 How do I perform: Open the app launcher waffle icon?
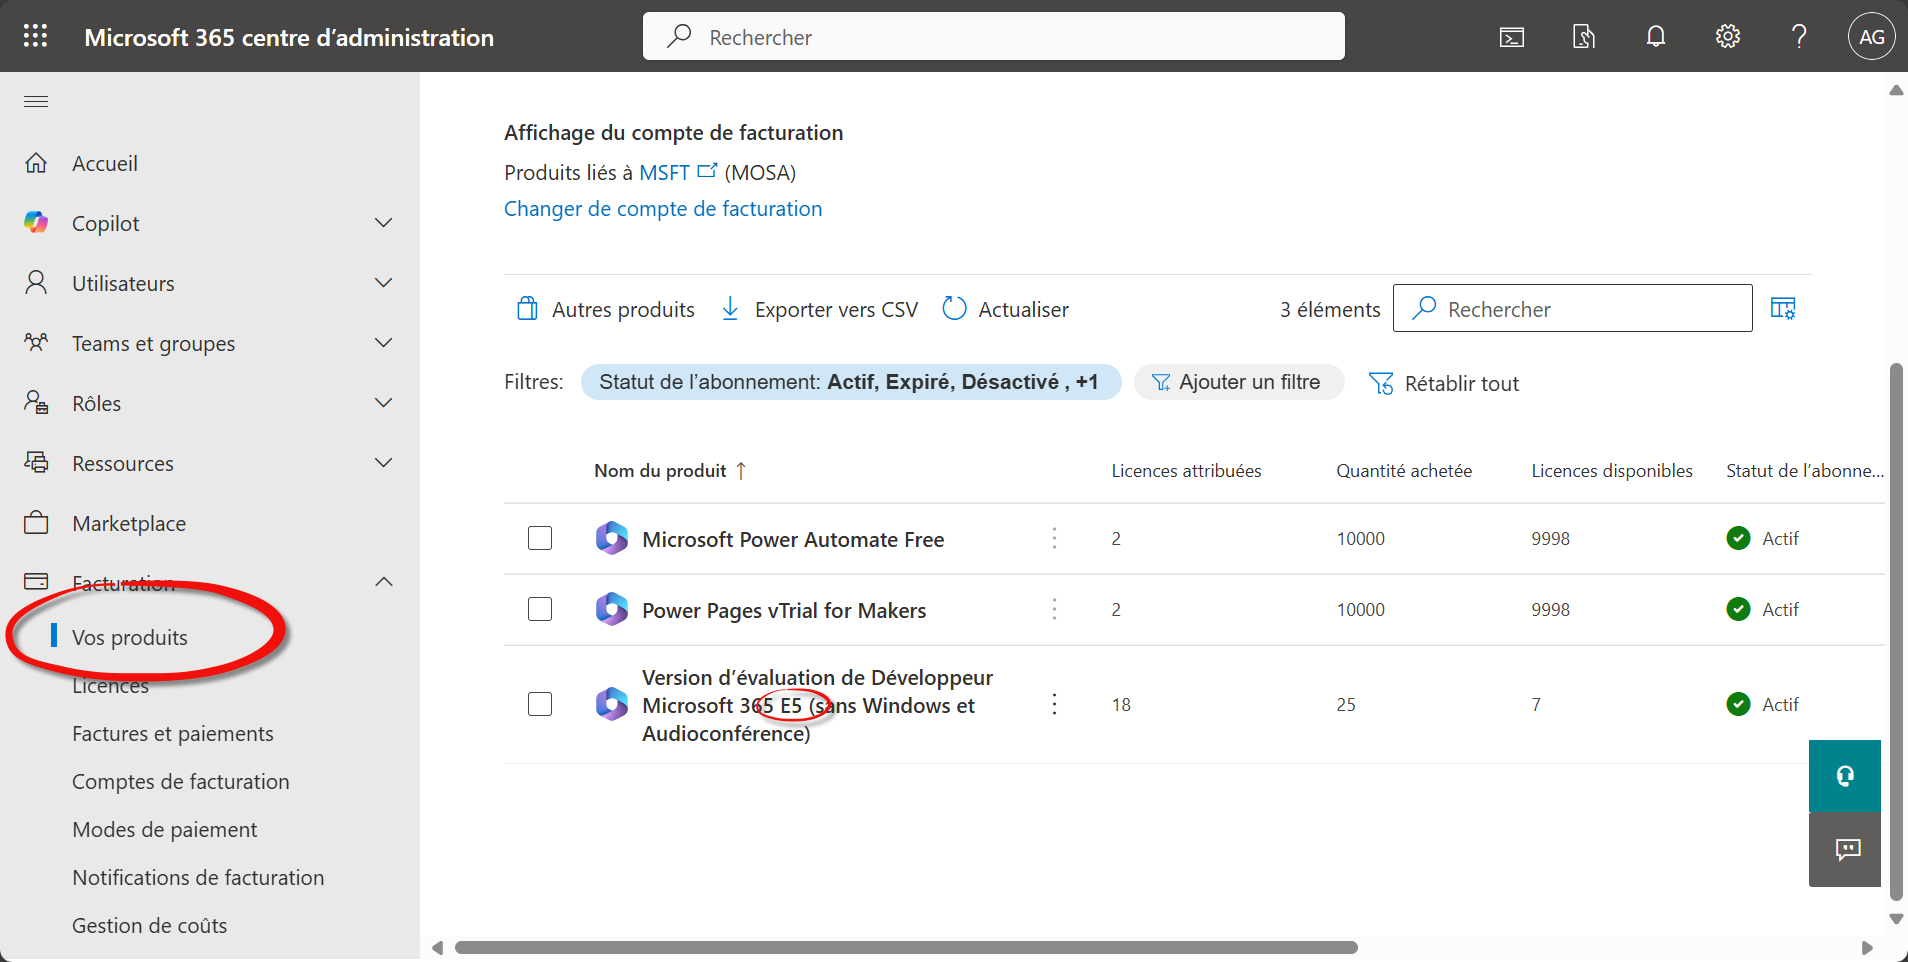point(36,37)
